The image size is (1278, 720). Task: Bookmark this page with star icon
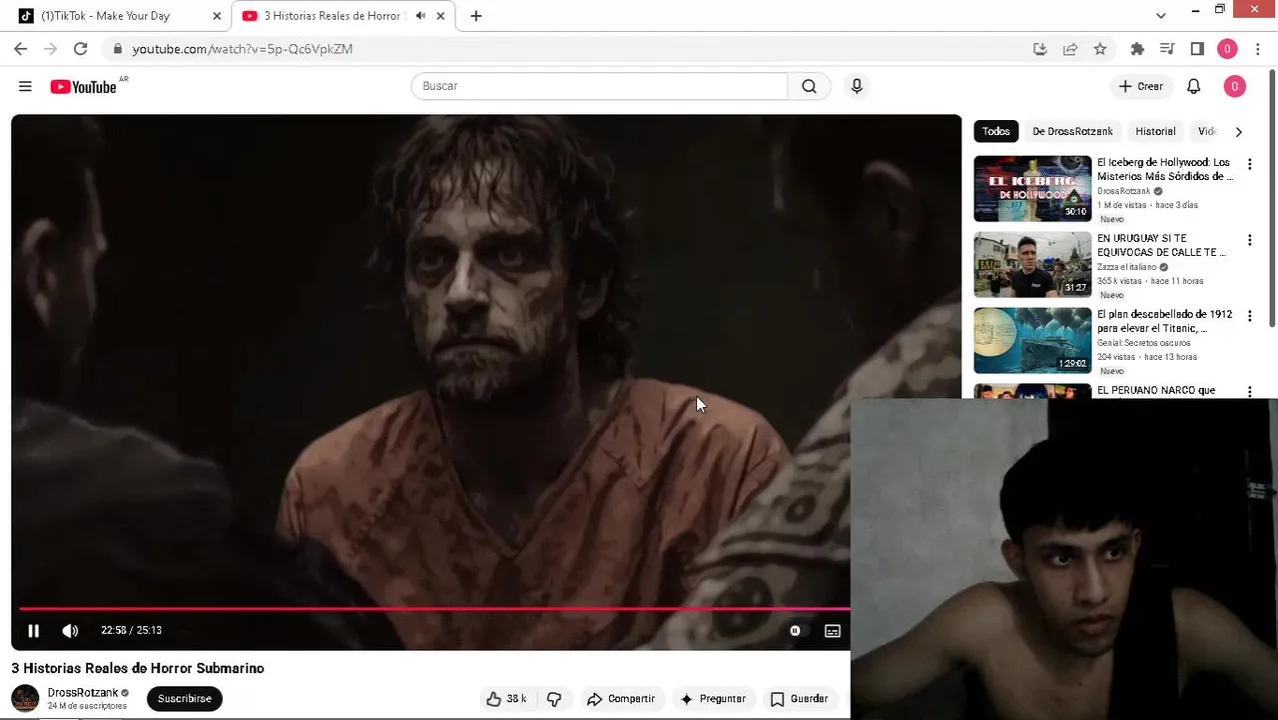(x=1100, y=49)
